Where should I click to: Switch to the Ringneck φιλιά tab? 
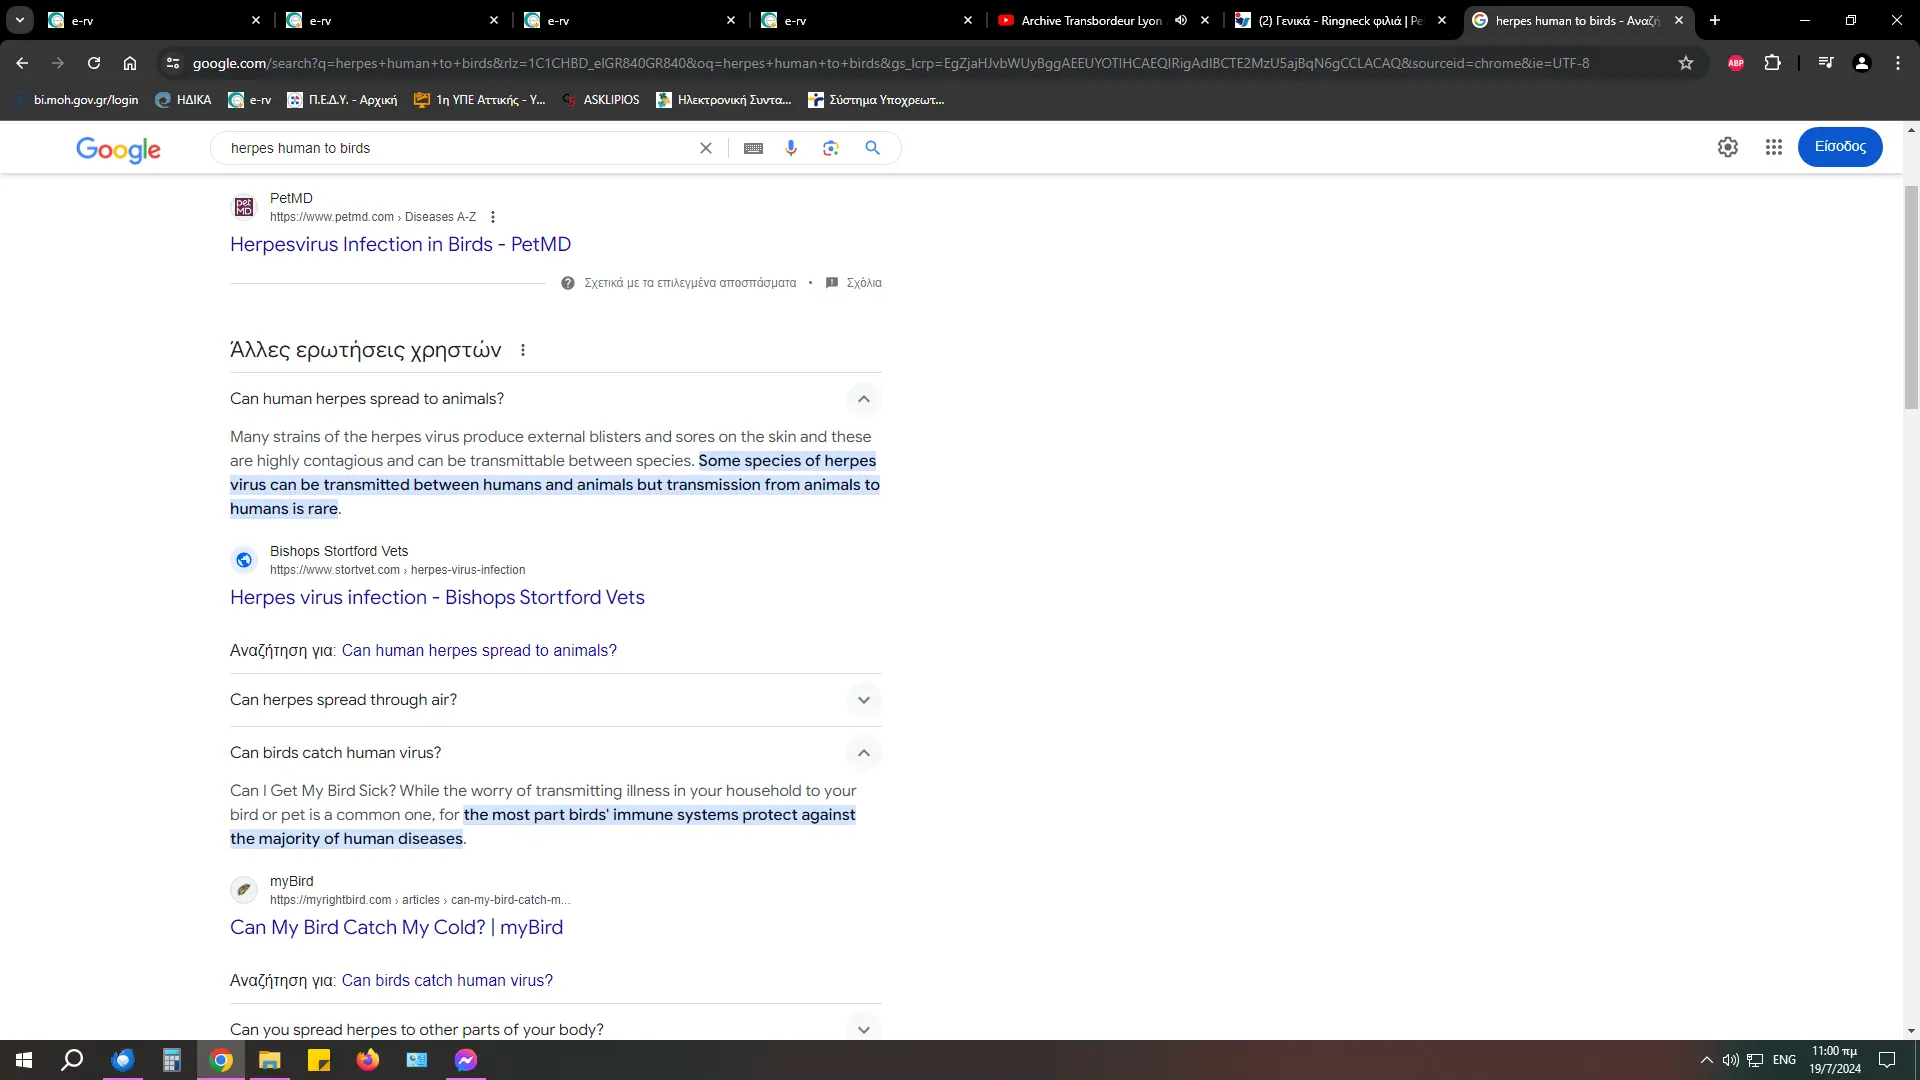click(x=1342, y=20)
